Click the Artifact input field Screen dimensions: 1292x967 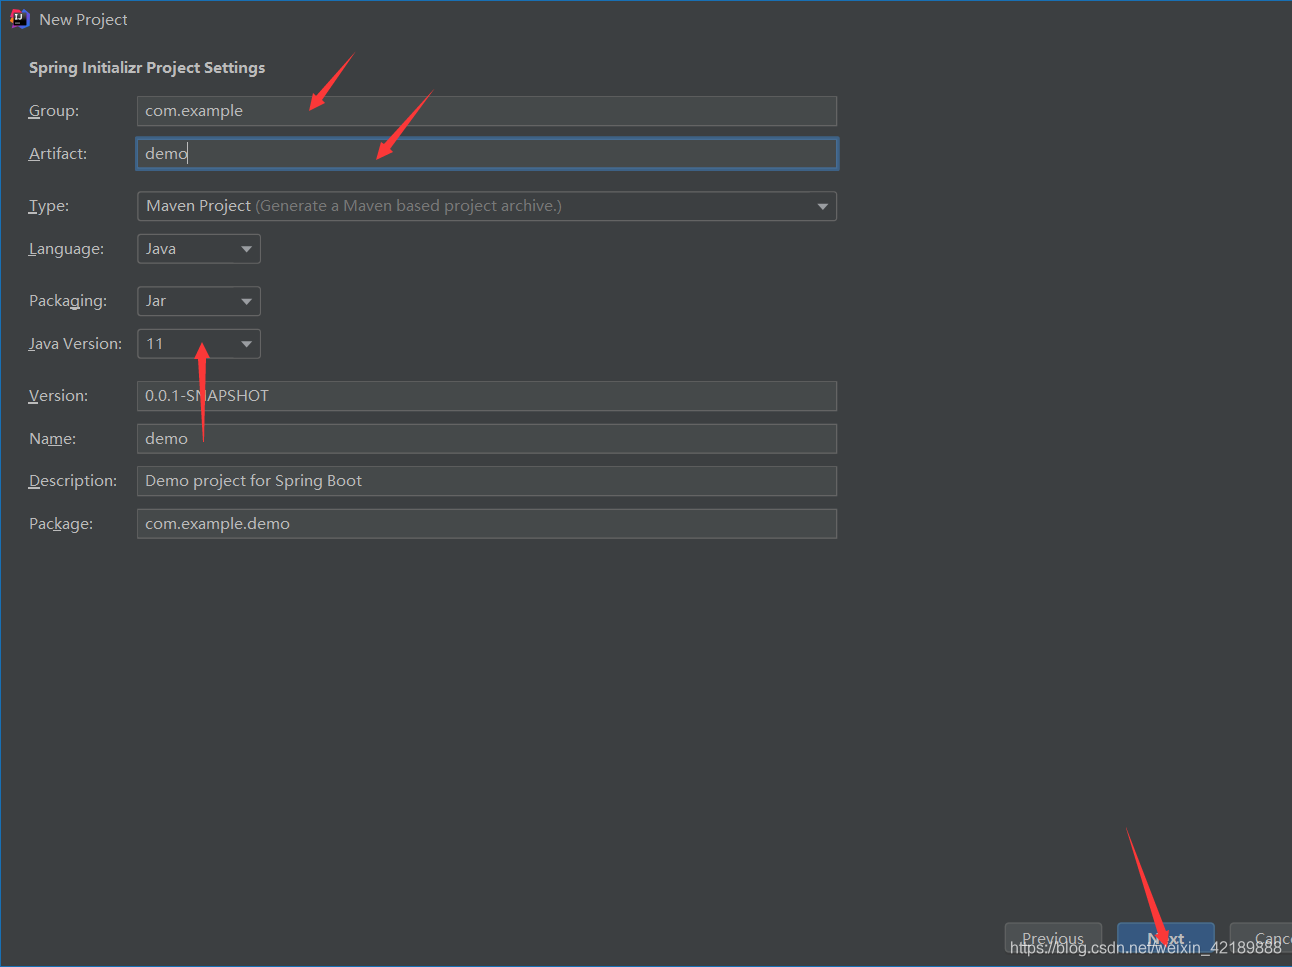pos(486,153)
